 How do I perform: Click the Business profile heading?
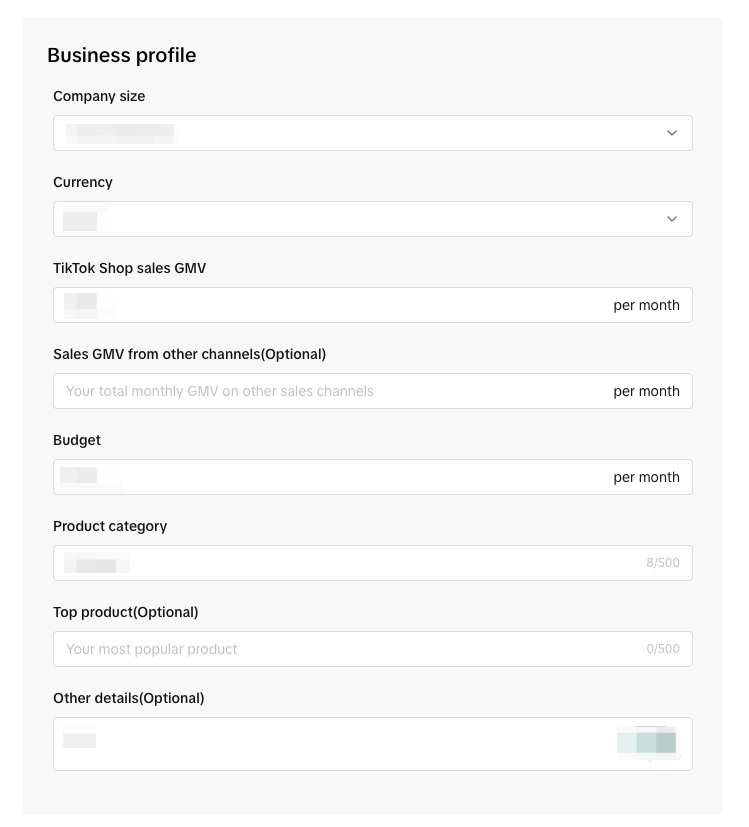pyautogui.click(x=122, y=55)
